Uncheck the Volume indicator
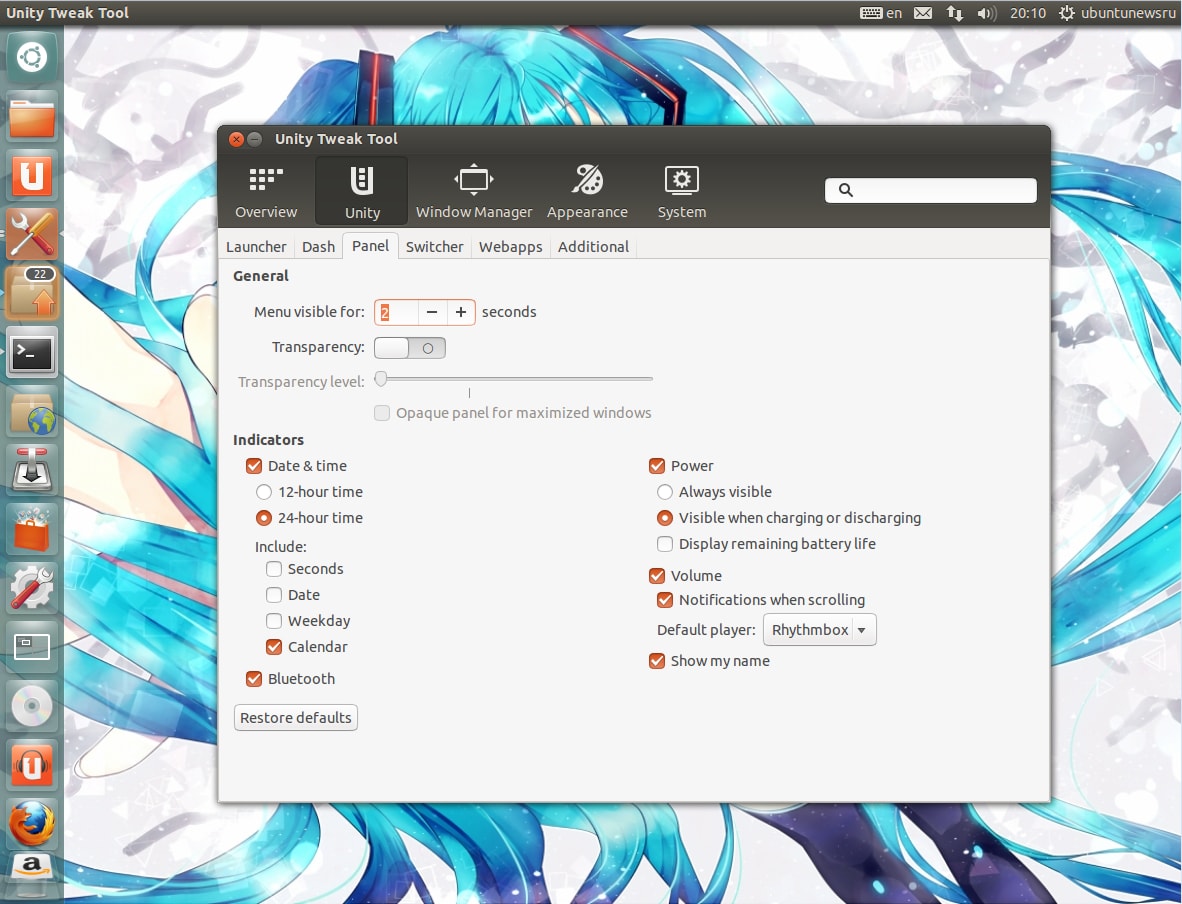 click(657, 576)
